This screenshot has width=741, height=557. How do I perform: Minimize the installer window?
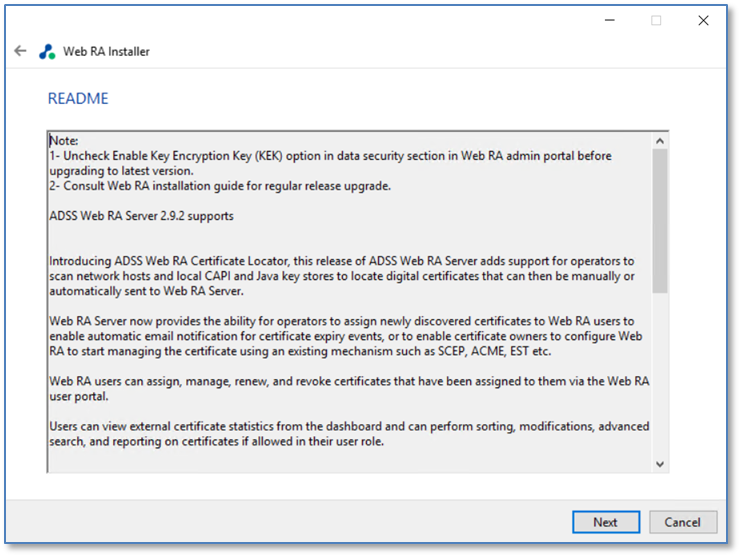point(610,20)
